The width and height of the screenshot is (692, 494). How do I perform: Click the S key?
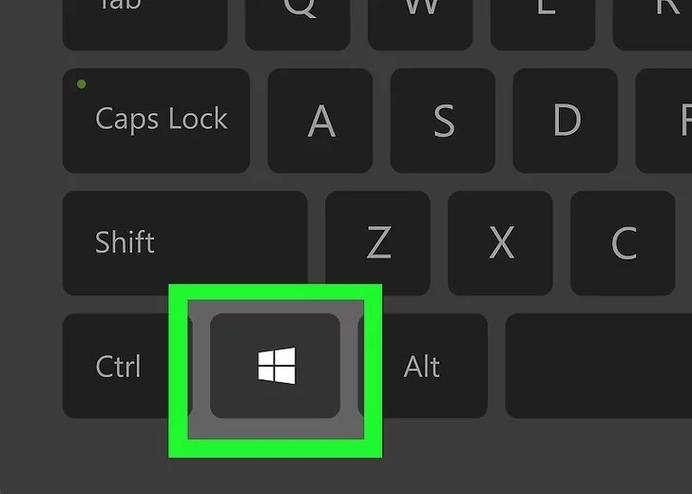pos(443,121)
